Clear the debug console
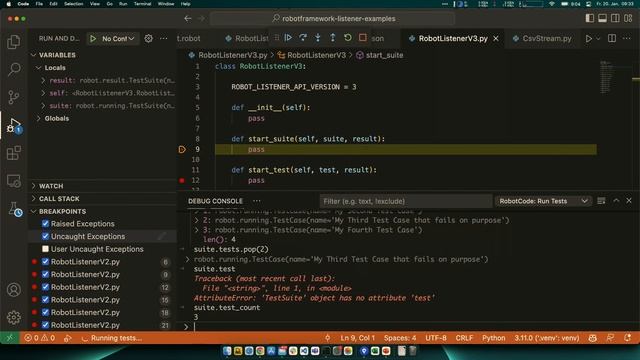The height and width of the screenshot is (360, 640). point(601,201)
